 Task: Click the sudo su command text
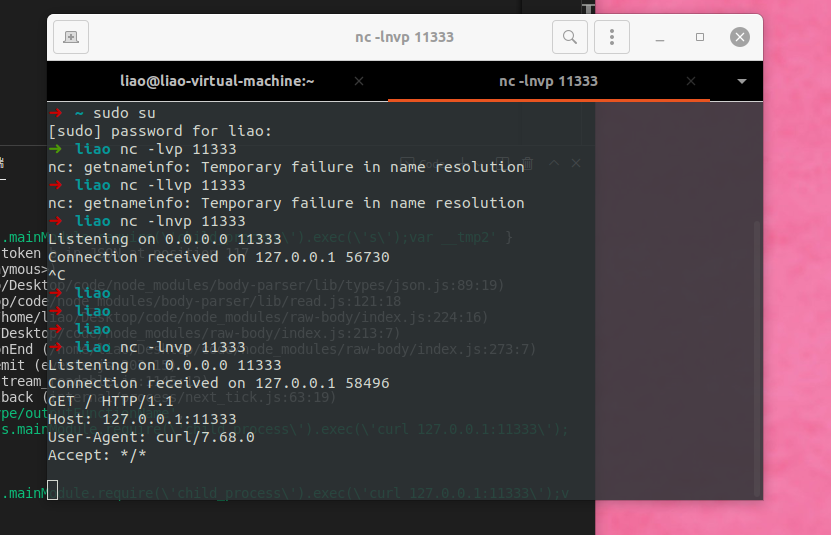coord(125,113)
